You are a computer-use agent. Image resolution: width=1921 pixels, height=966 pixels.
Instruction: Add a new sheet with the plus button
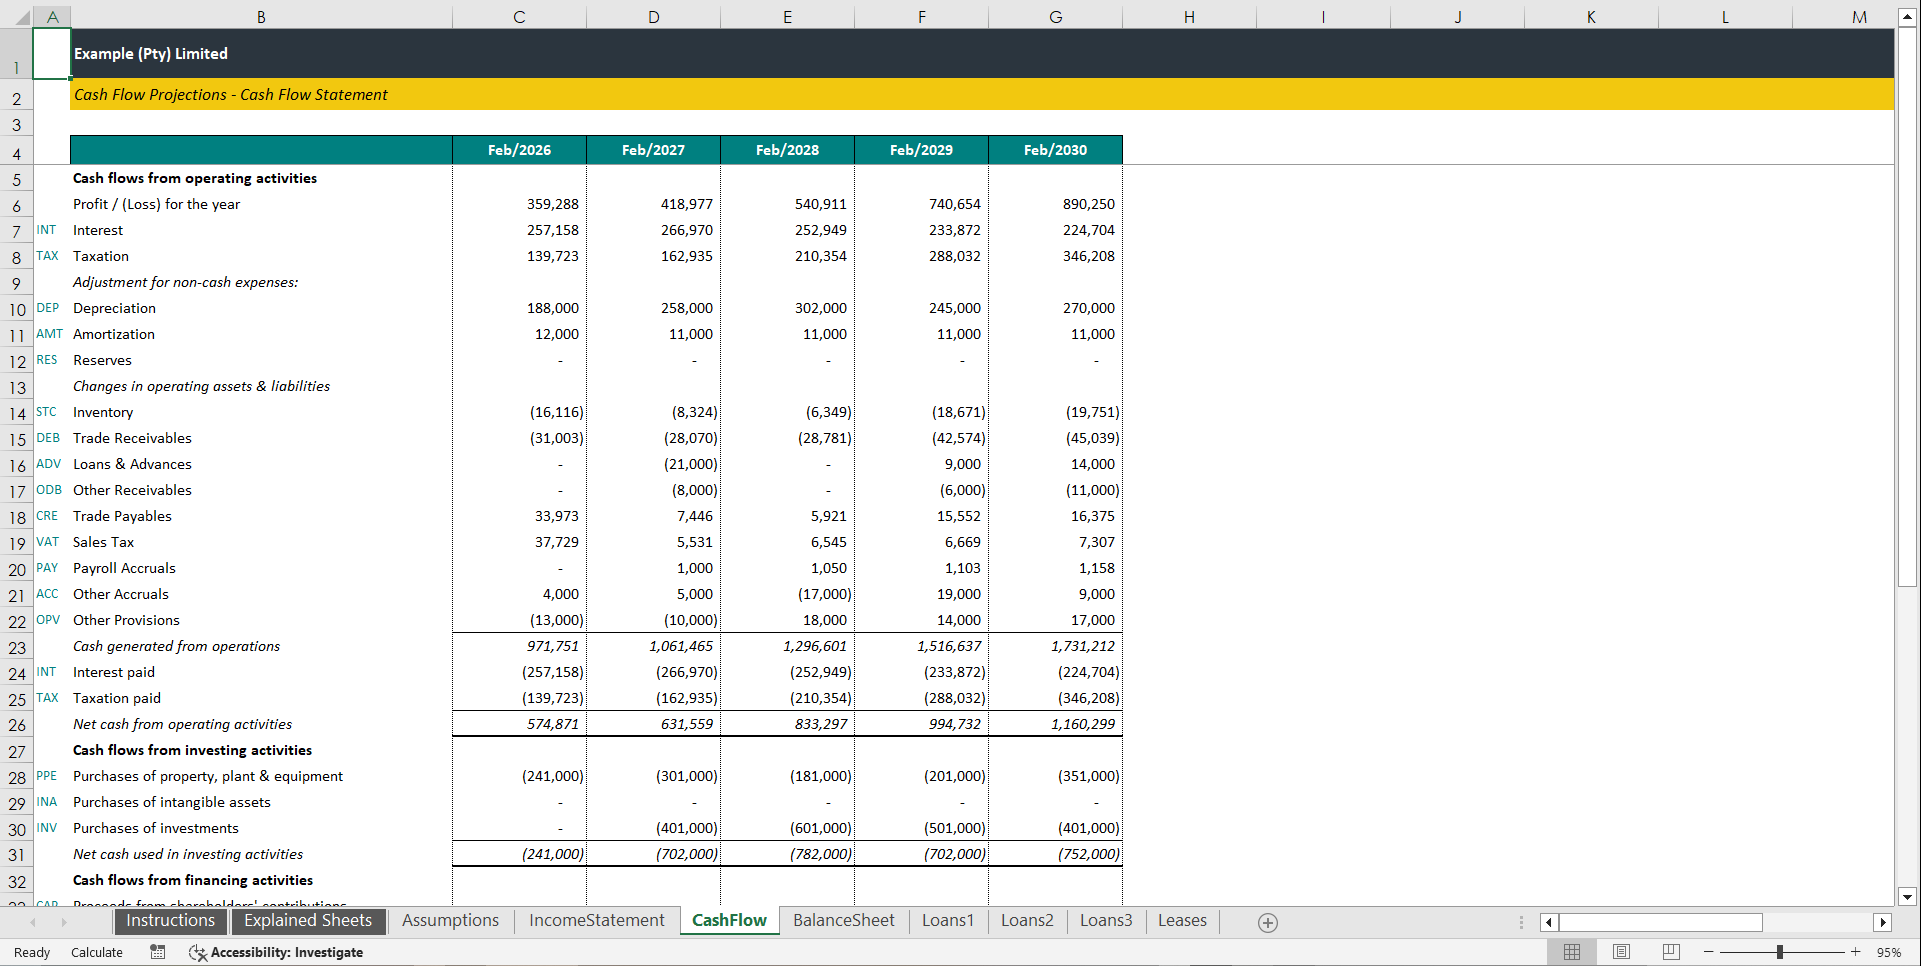(x=1267, y=922)
